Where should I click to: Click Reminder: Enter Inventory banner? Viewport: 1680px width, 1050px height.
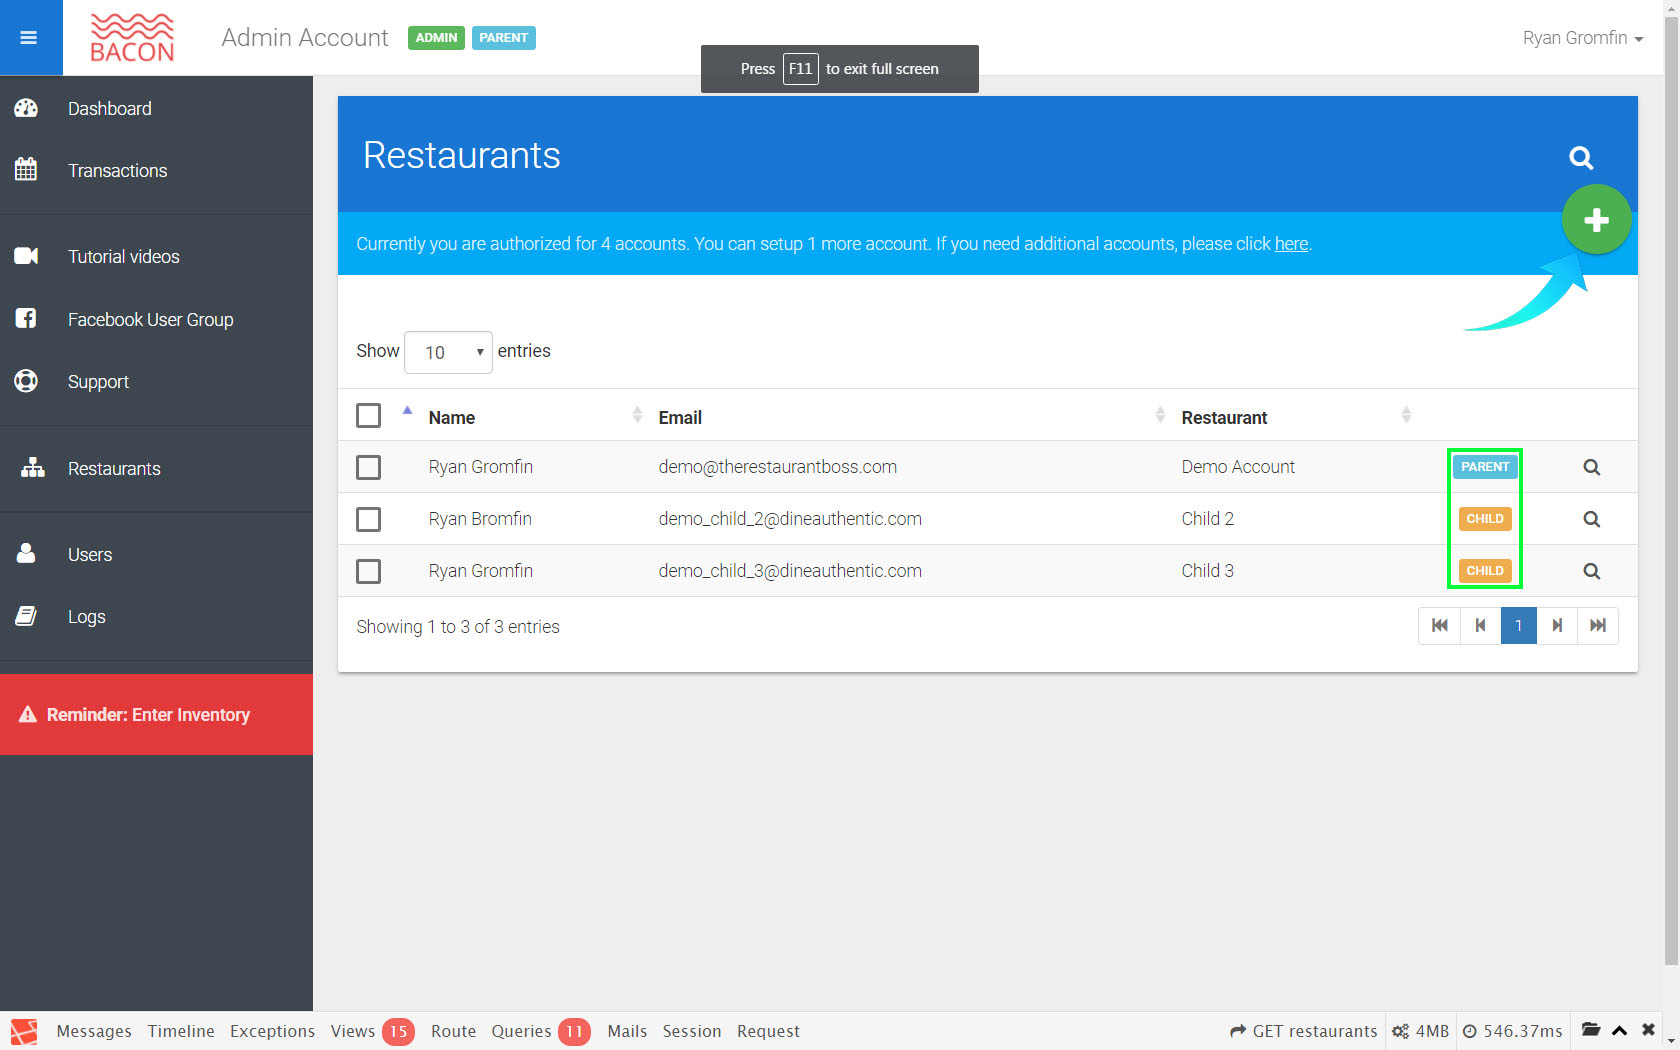tap(156, 714)
